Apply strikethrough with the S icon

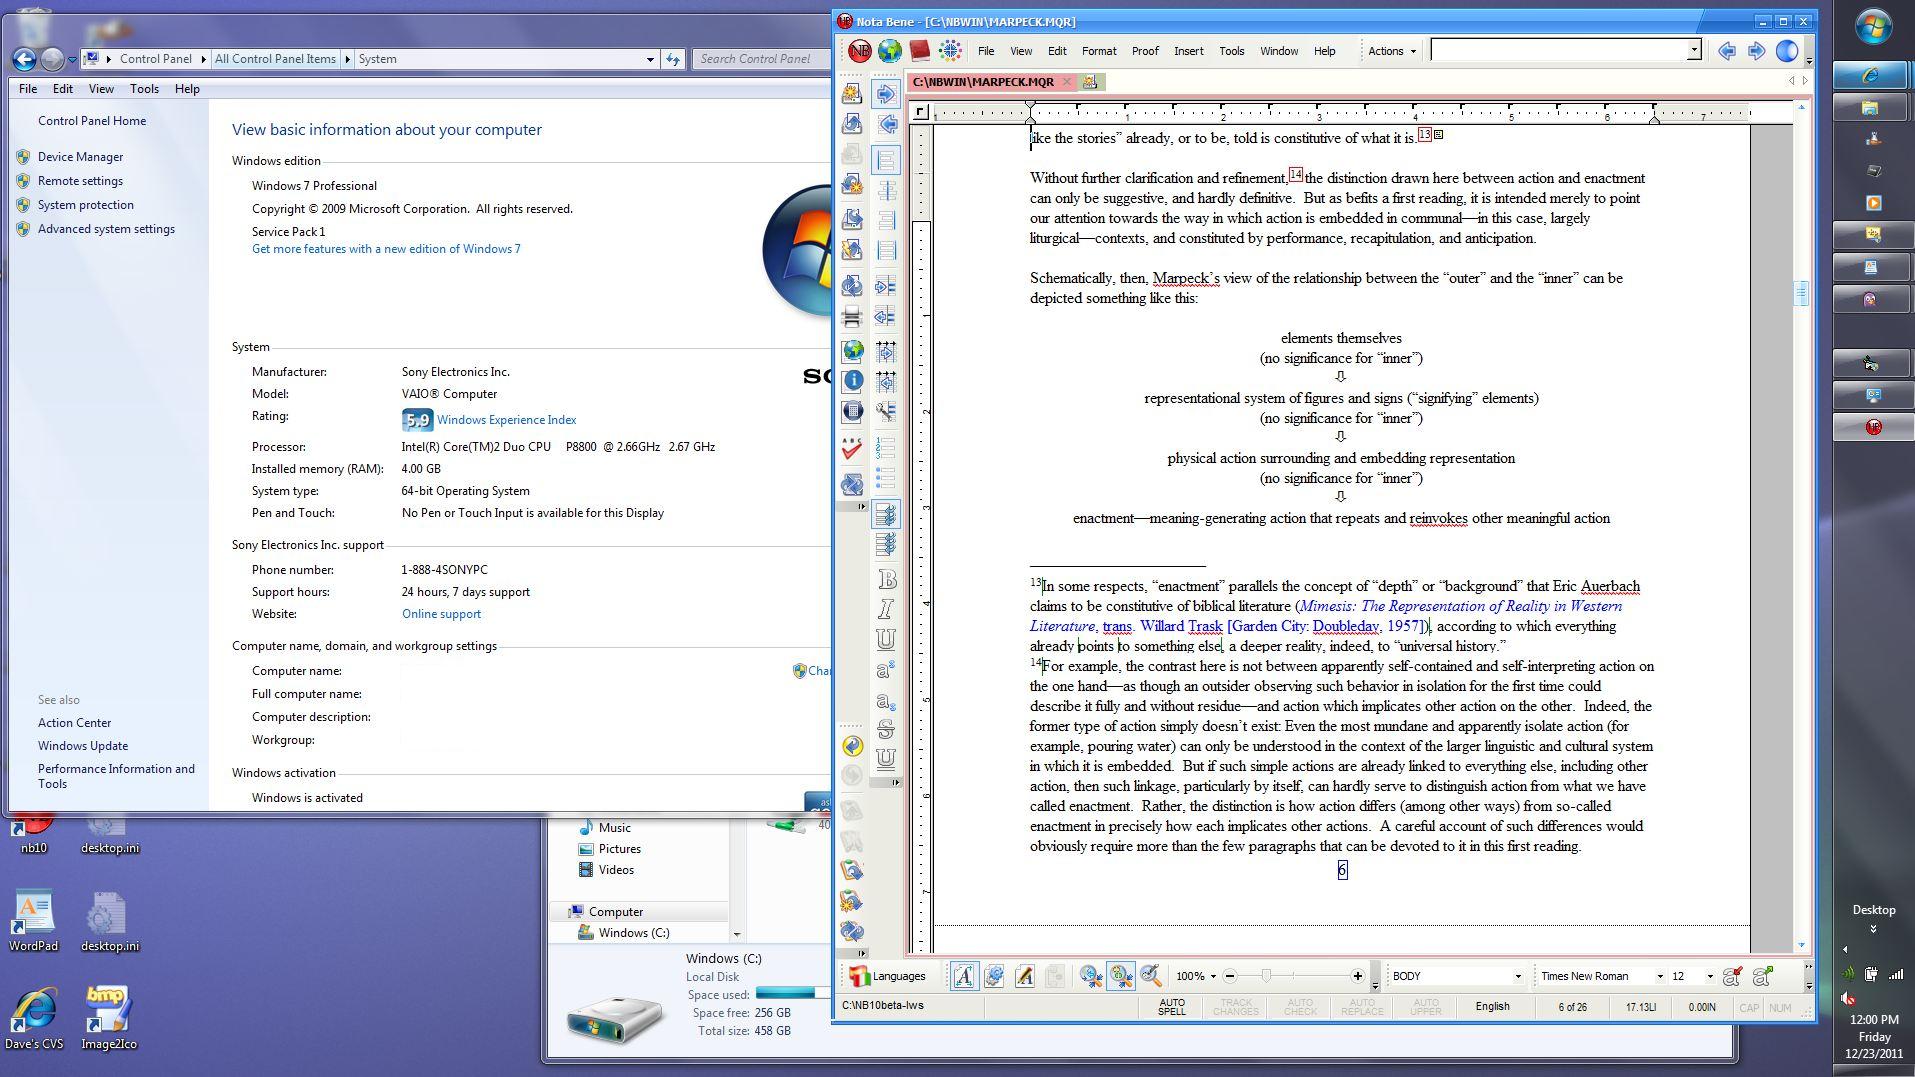(886, 729)
